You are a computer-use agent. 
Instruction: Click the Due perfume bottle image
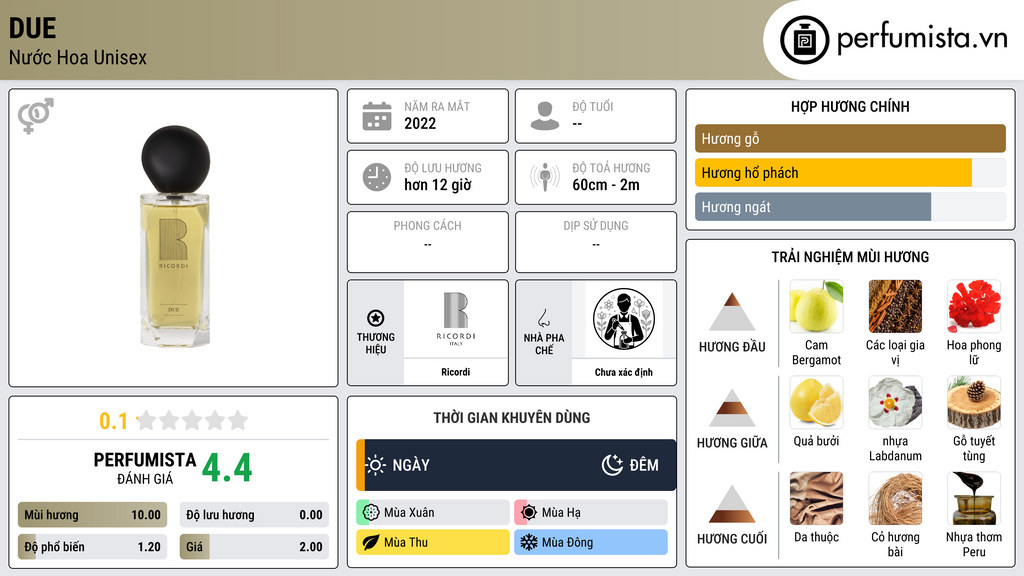175,236
